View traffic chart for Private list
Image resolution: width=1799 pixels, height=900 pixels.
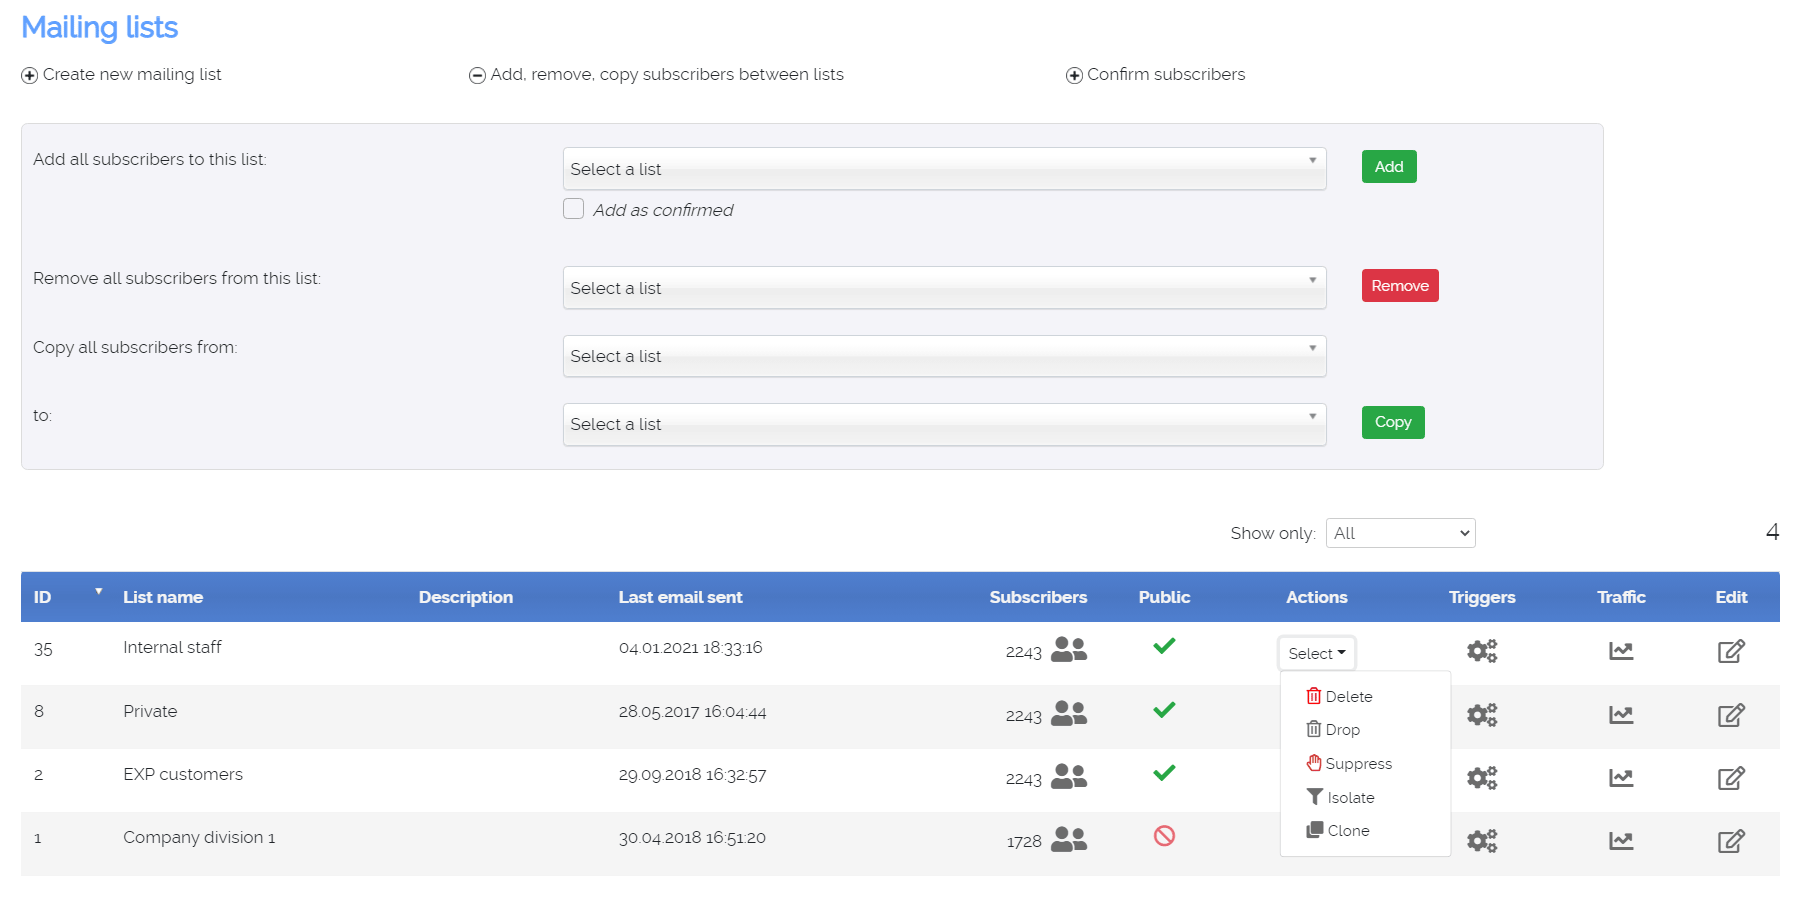(x=1620, y=715)
